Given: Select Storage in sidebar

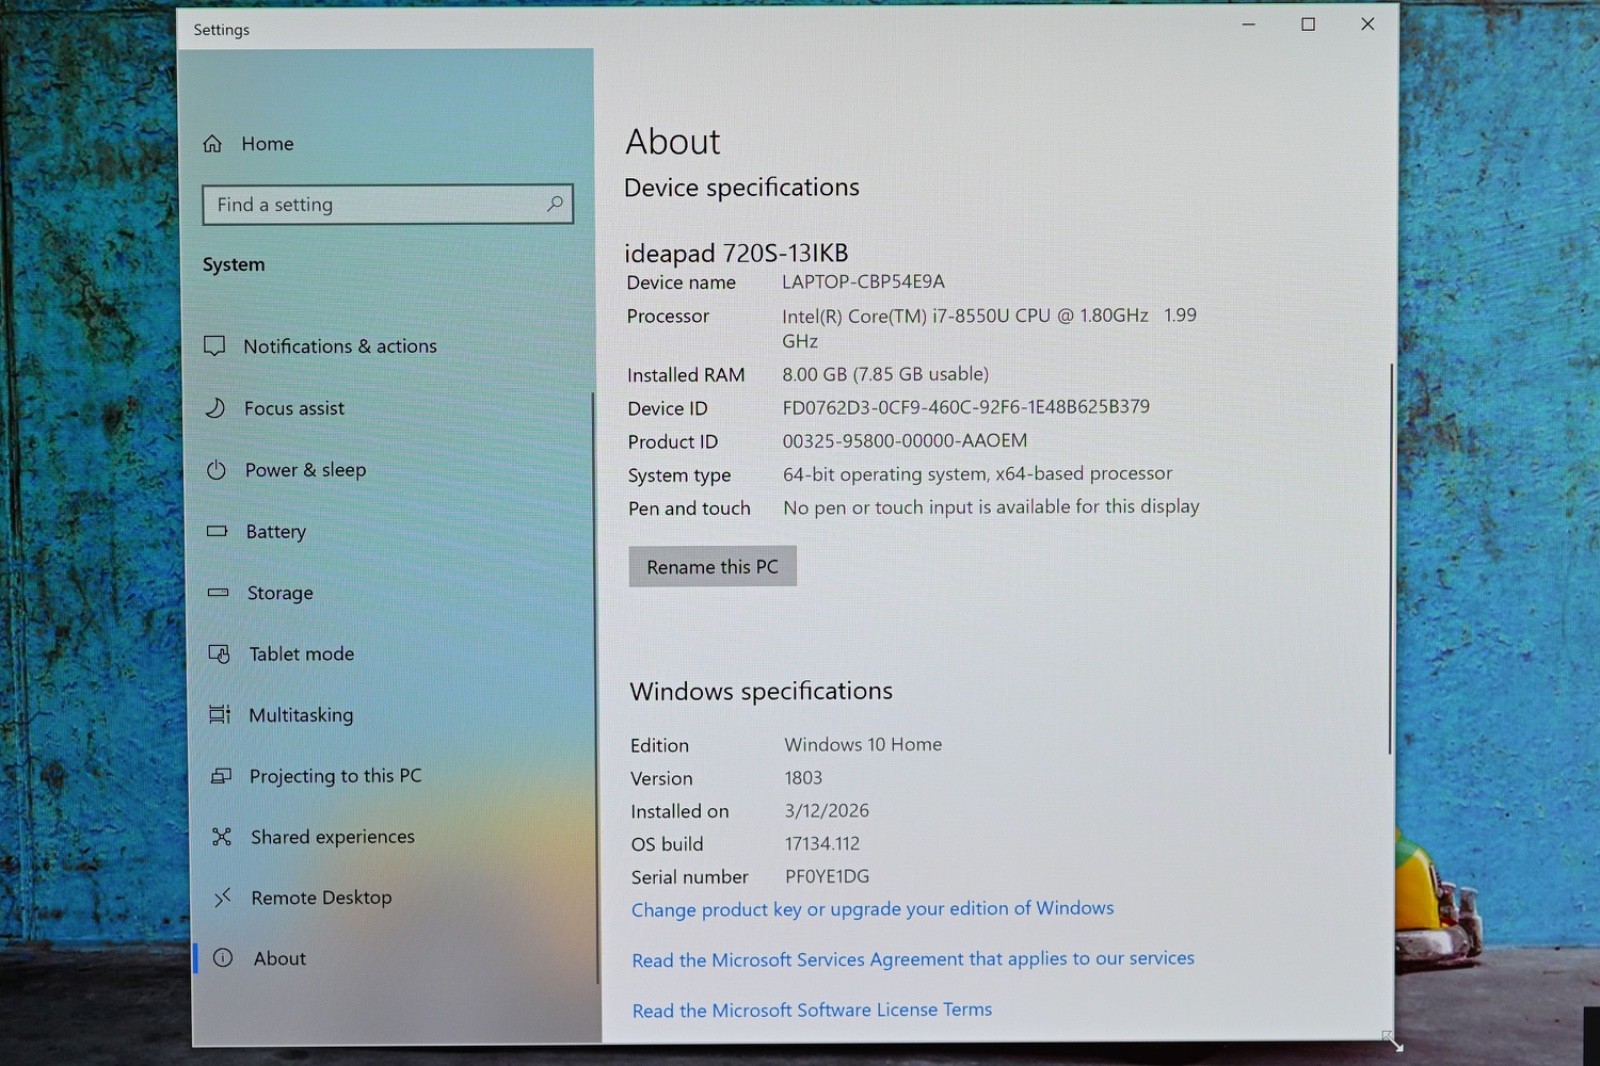Looking at the screenshot, I should [x=280, y=593].
